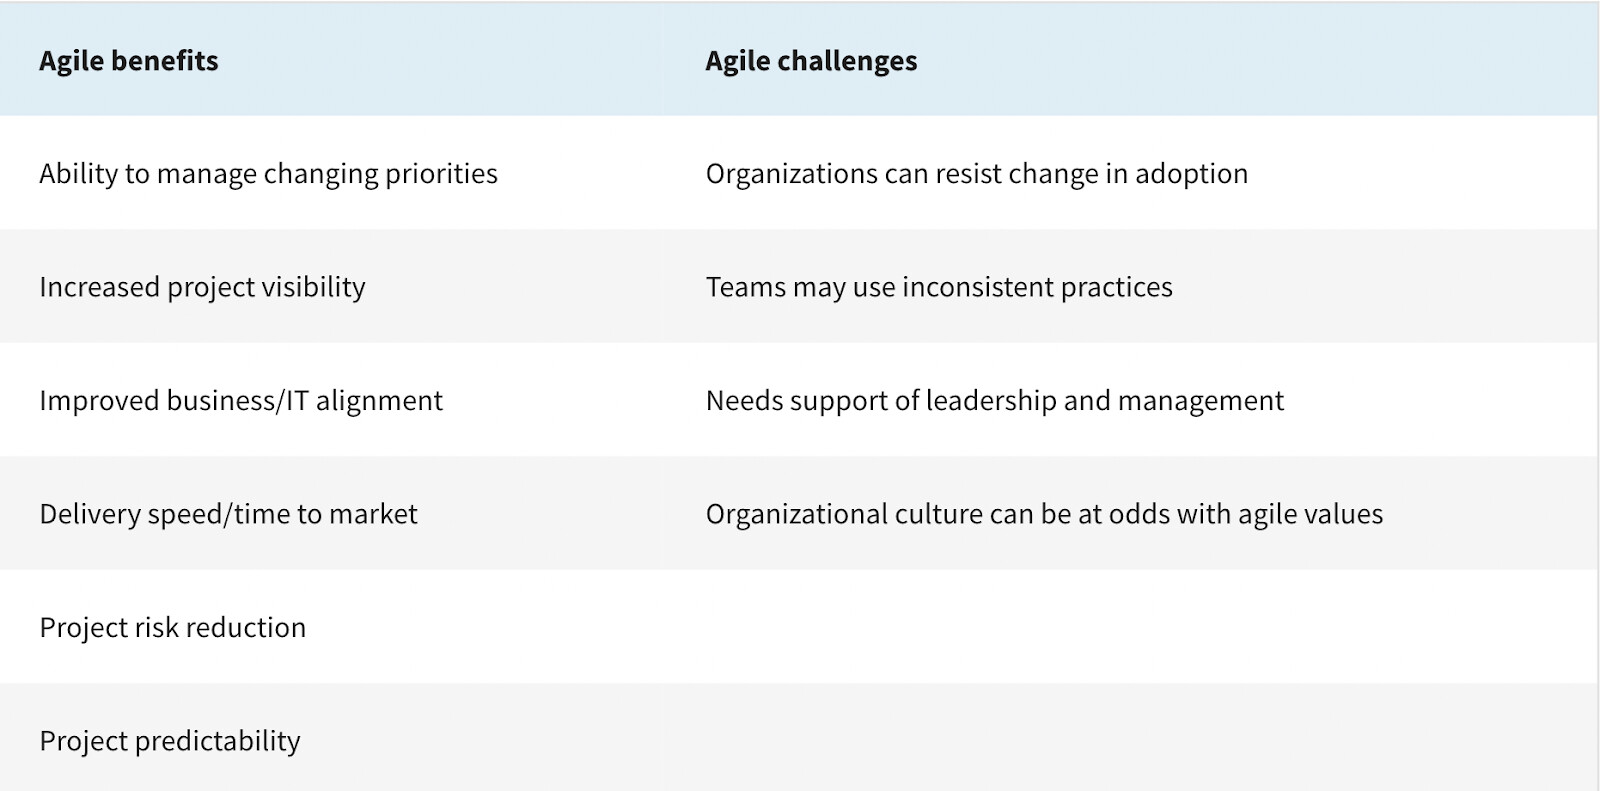Click the "Project predictability" cell
The width and height of the screenshot is (1600, 791).
click(169, 741)
